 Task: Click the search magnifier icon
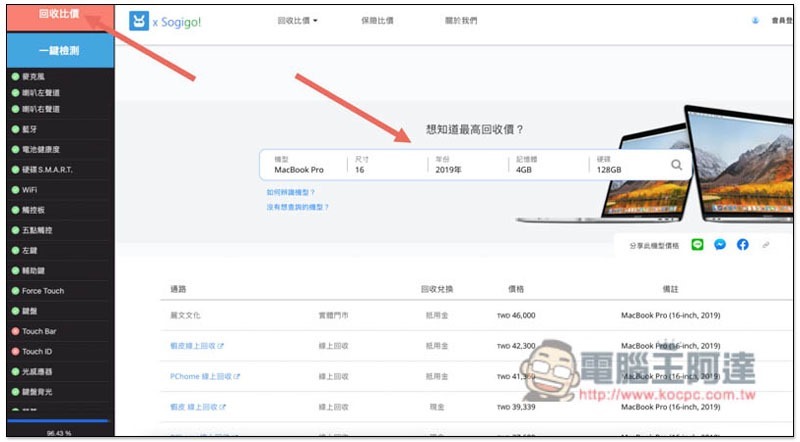[677, 165]
